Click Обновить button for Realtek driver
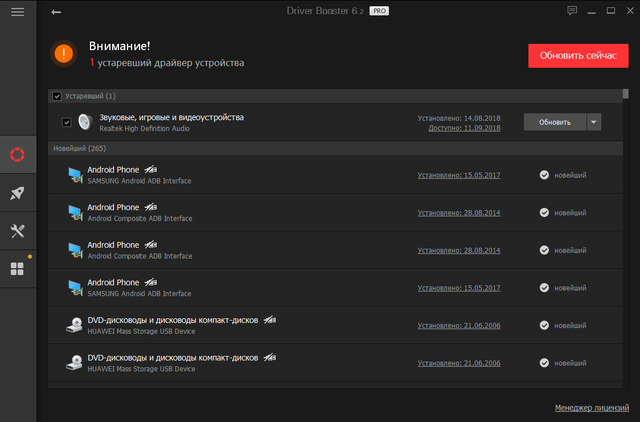This screenshot has height=422, width=640. click(554, 122)
